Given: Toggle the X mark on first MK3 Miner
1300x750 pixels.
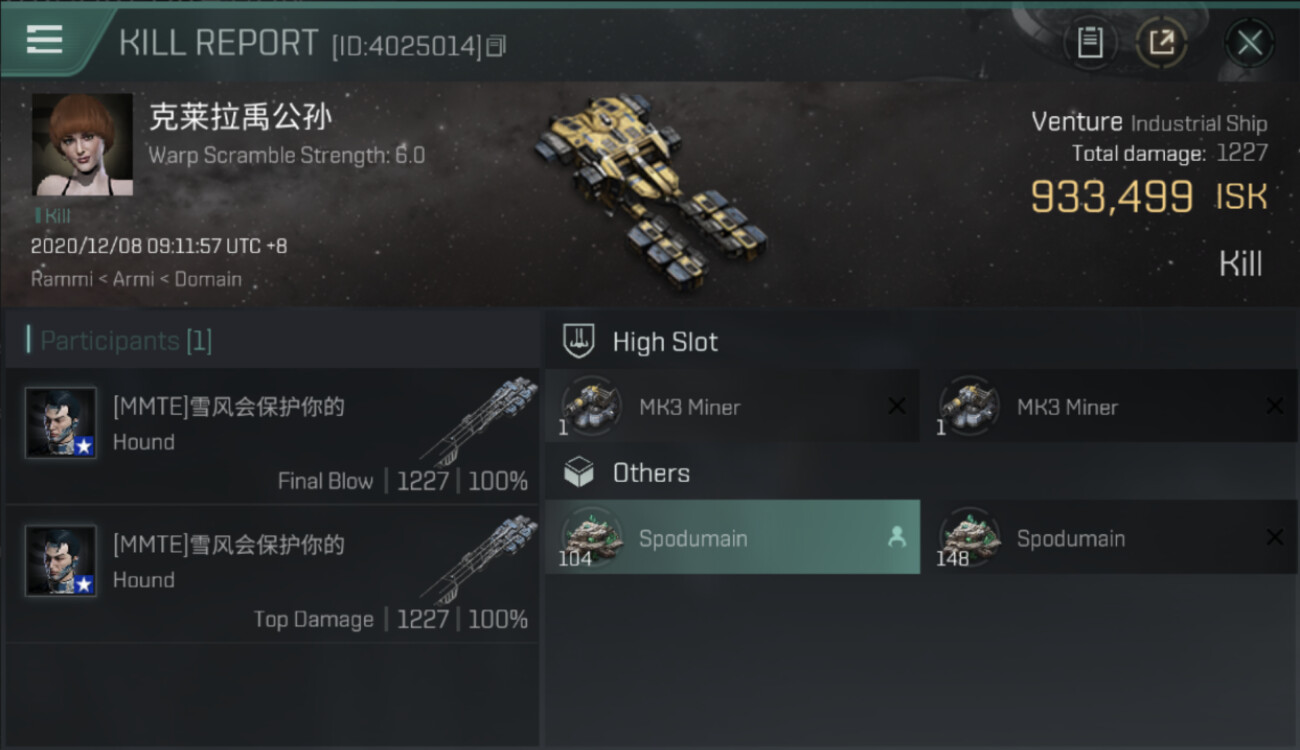Looking at the screenshot, I should pyautogui.click(x=897, y=406).
